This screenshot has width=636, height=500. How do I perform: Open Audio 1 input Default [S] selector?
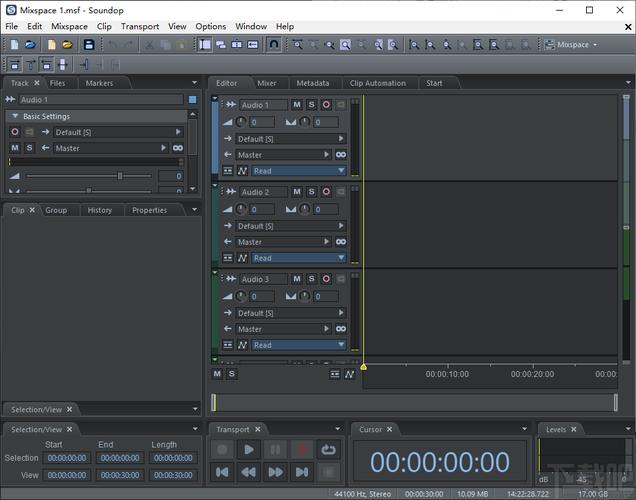pyautogui.click(x=291, y=139)
